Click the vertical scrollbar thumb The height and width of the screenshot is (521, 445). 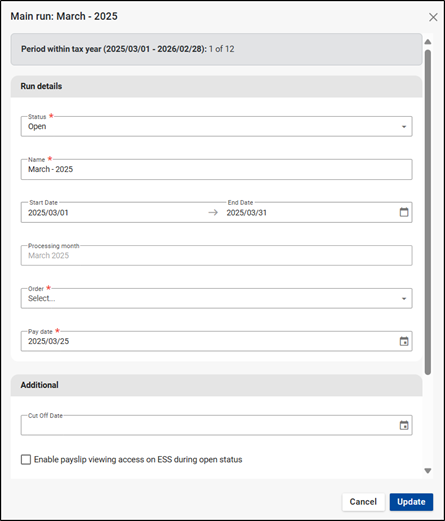coord(428,212)
